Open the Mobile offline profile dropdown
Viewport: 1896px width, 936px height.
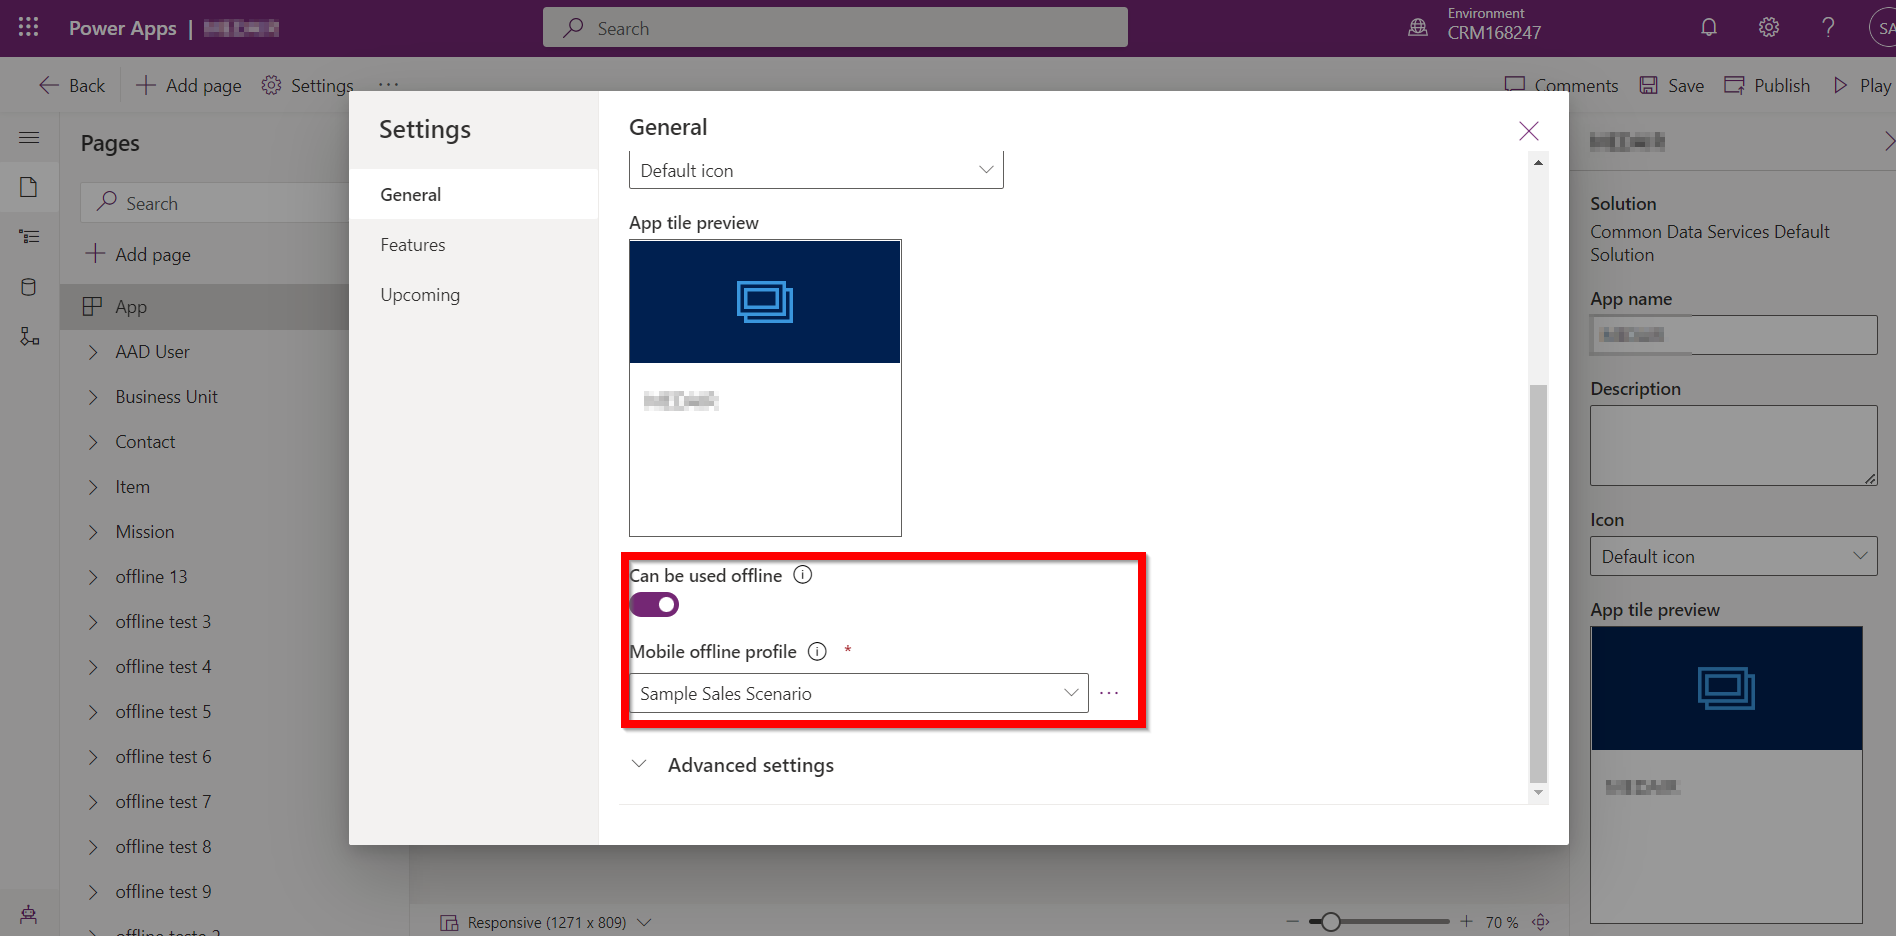859,693
